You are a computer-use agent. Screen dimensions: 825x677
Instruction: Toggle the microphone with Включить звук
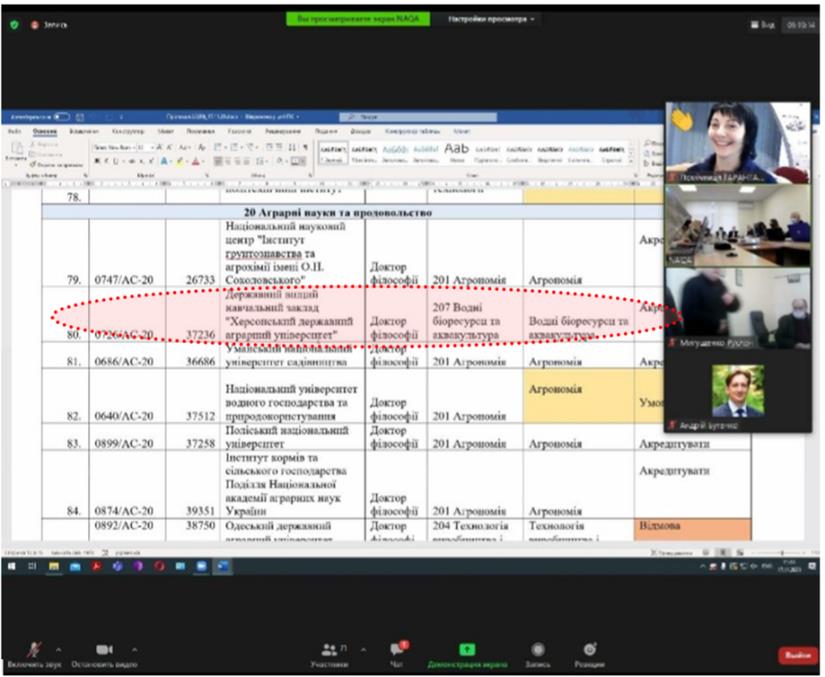pos(34,655)
